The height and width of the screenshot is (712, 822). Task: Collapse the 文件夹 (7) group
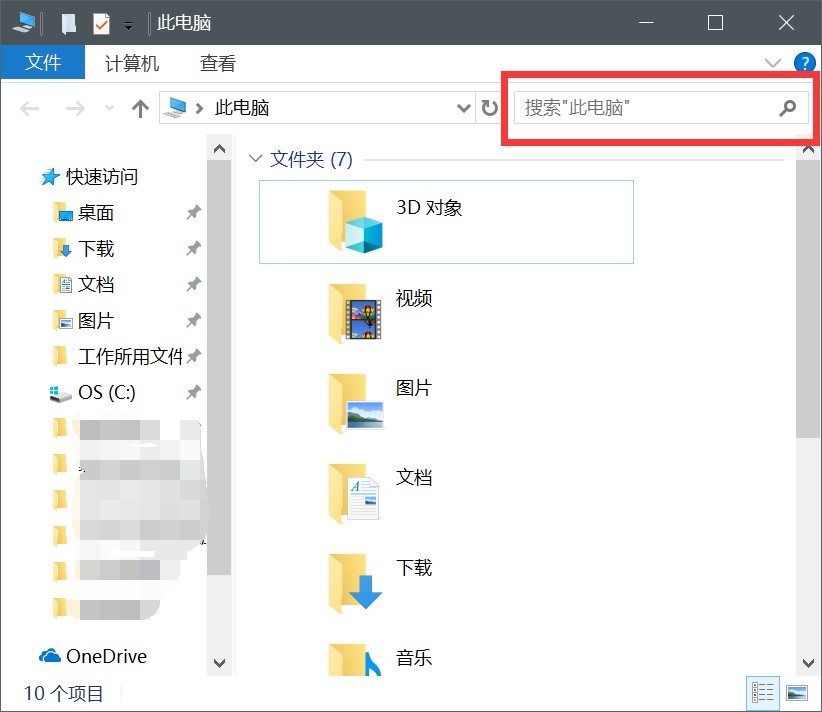(256, 159)
